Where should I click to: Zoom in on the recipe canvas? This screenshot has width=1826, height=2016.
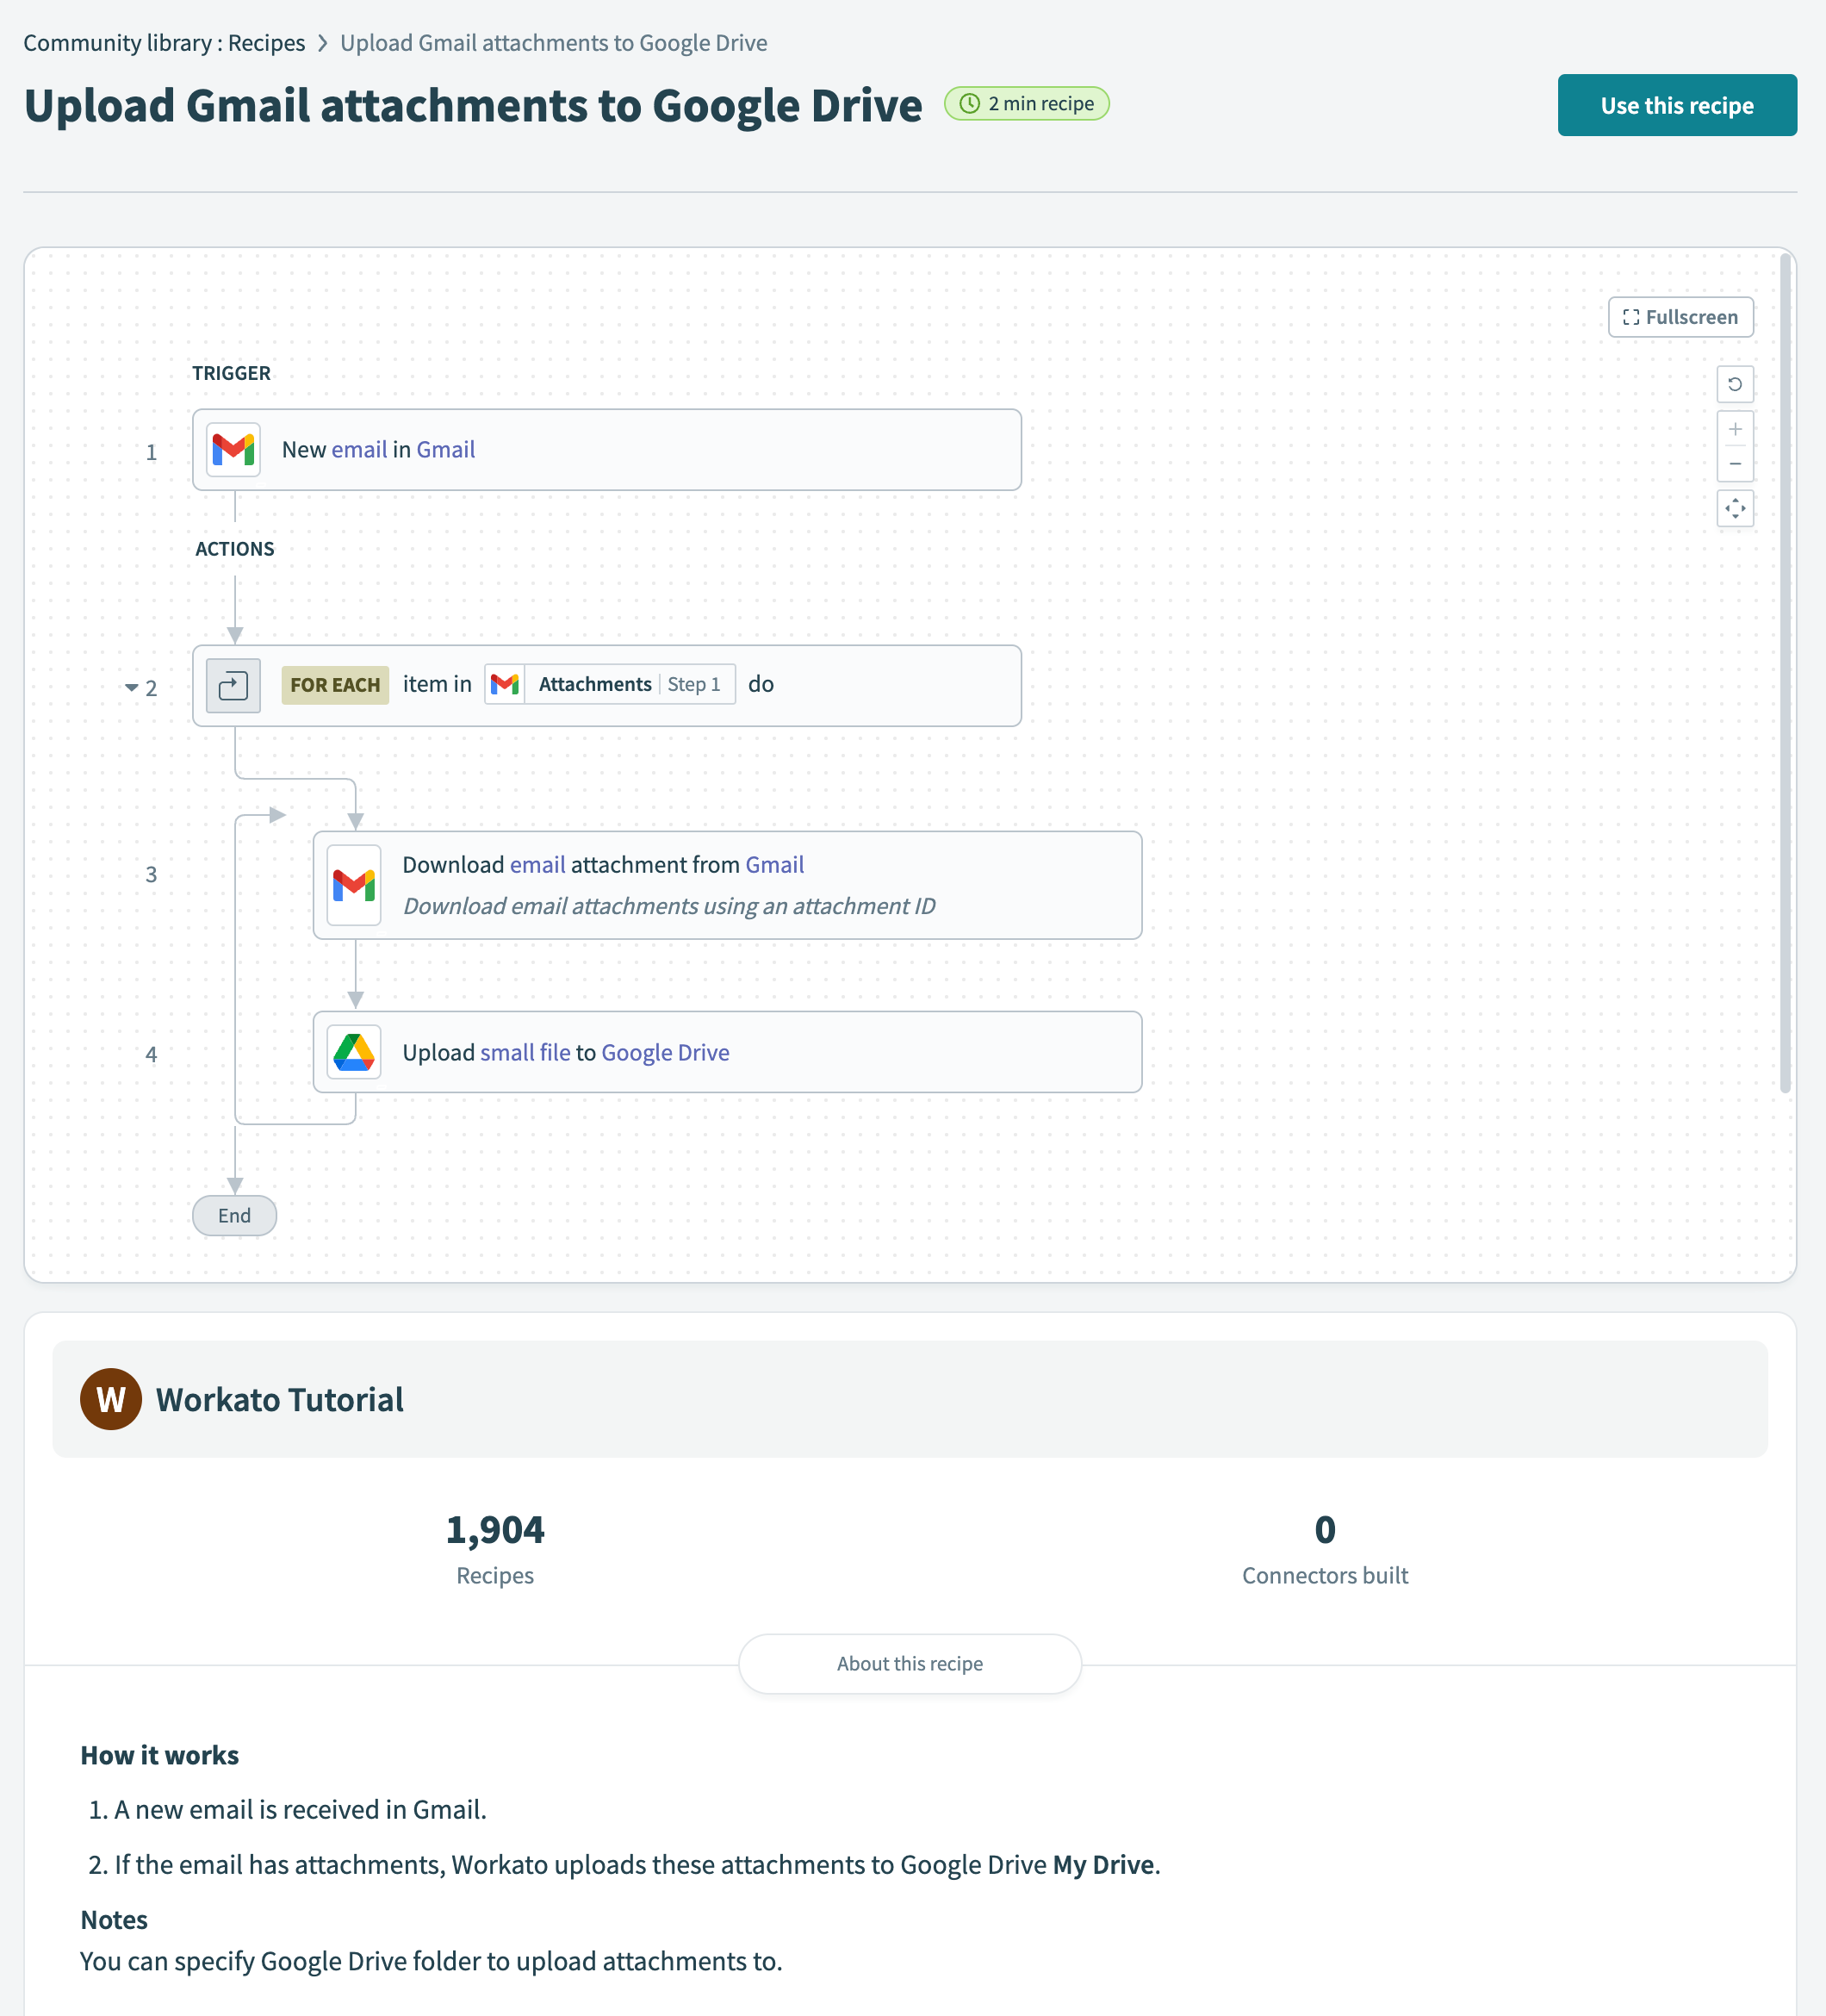[x=1735, y=429]
